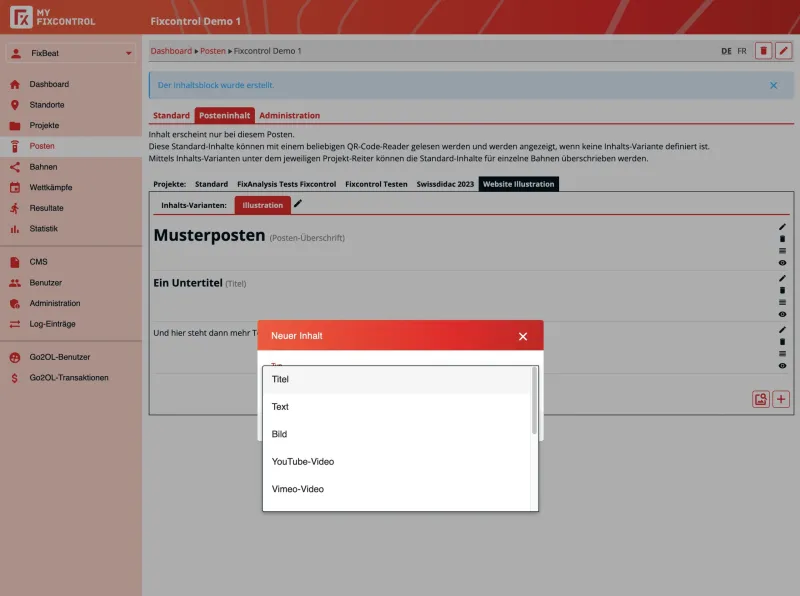Select Swissdidac 2023 project tab
800x596 pixels.
coord(445,184)
